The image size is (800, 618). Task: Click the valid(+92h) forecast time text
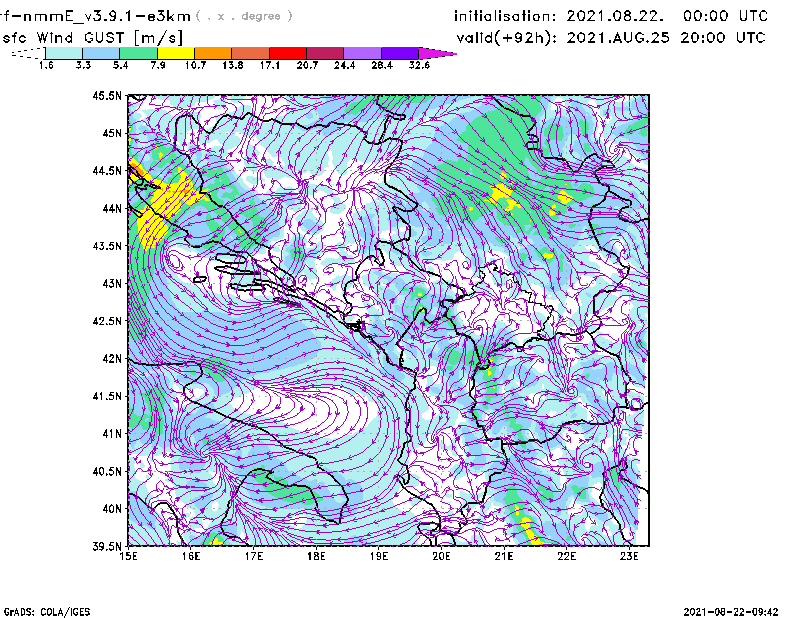pos(610,37)
